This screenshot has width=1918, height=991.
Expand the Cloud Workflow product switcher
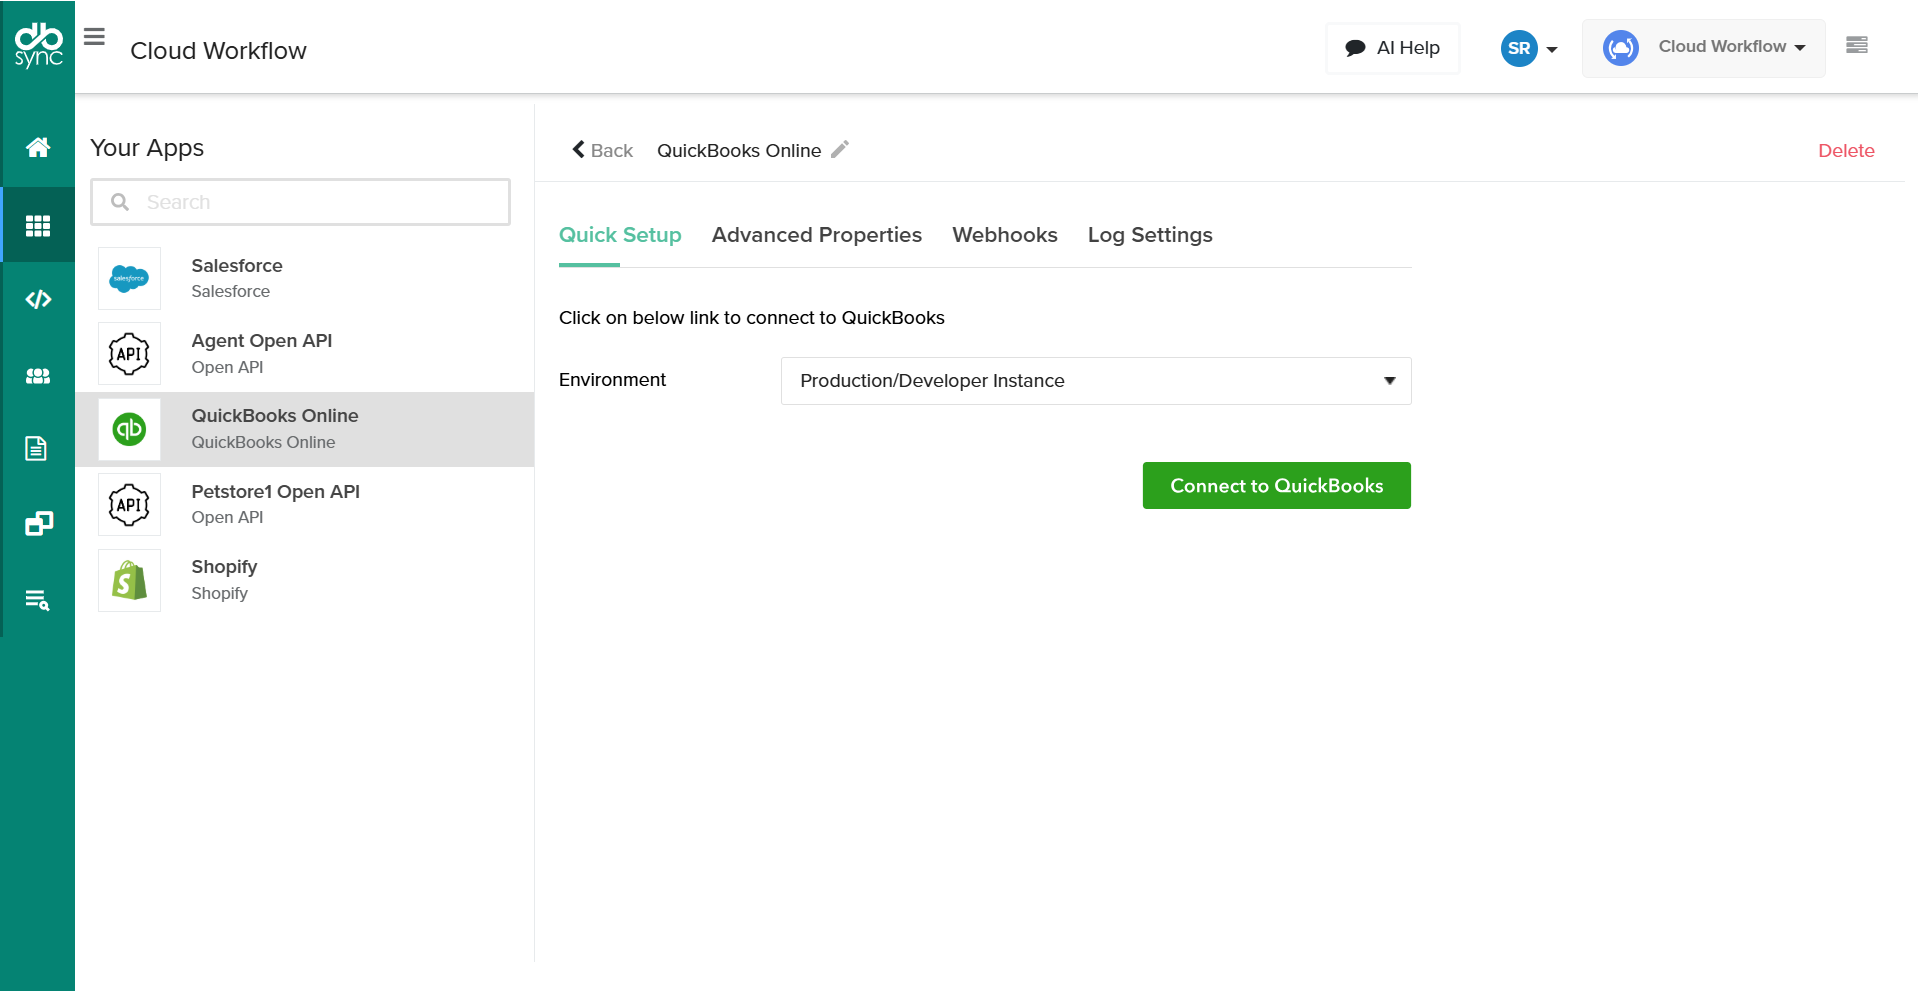point(1703,48)
